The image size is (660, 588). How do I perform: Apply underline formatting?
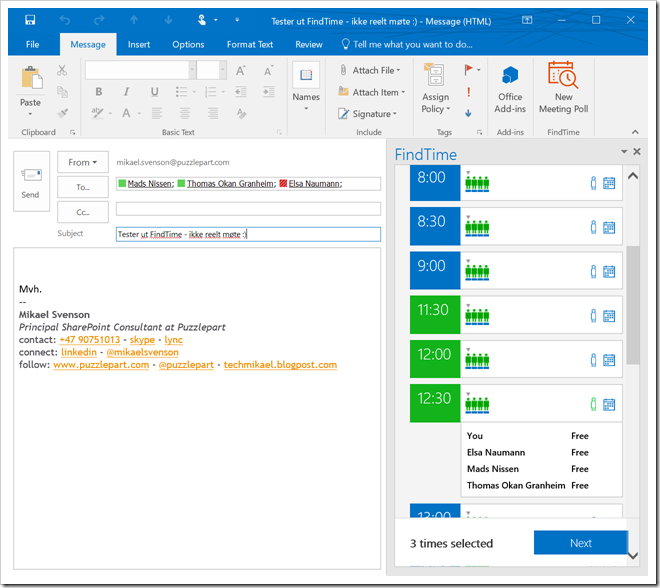154,91
